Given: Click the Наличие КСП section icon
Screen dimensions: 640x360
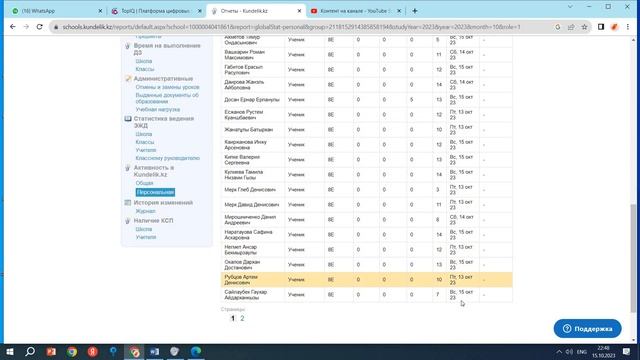Looking at the screenshot, I should tap(128, 220).
